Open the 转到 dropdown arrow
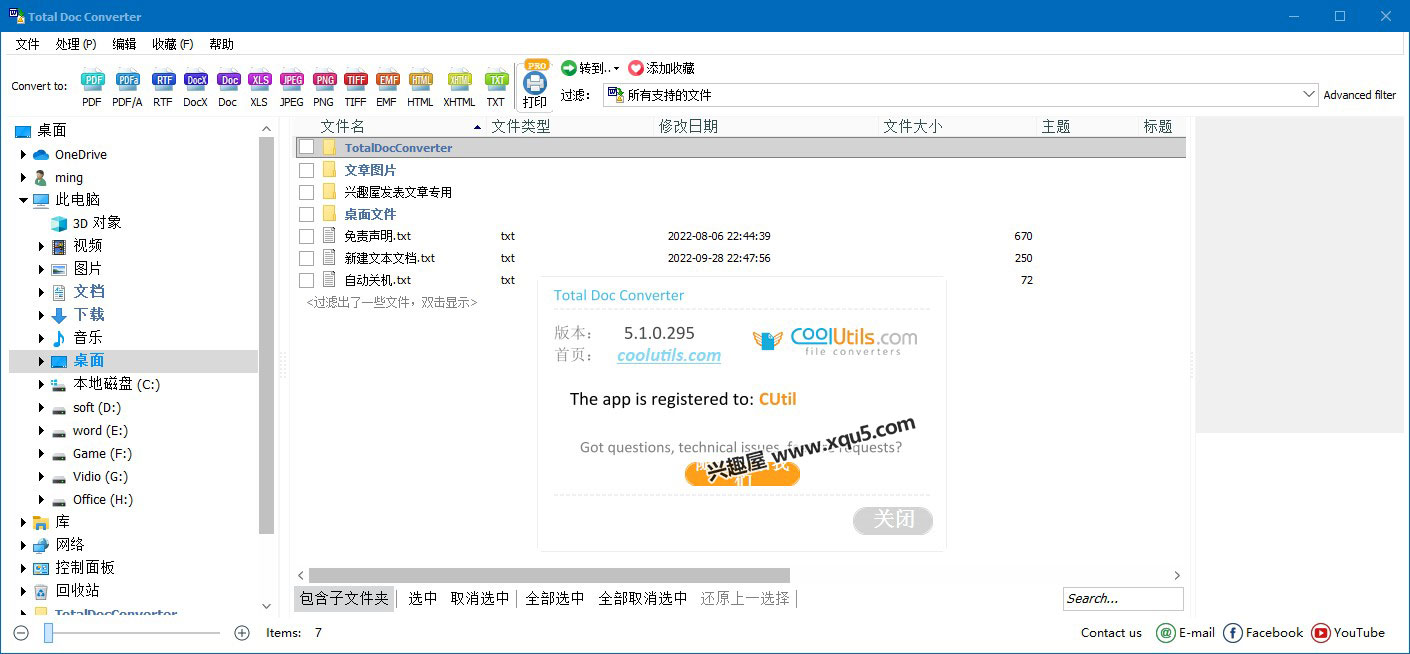The image size is (1410, 654). tap(616, 69)
